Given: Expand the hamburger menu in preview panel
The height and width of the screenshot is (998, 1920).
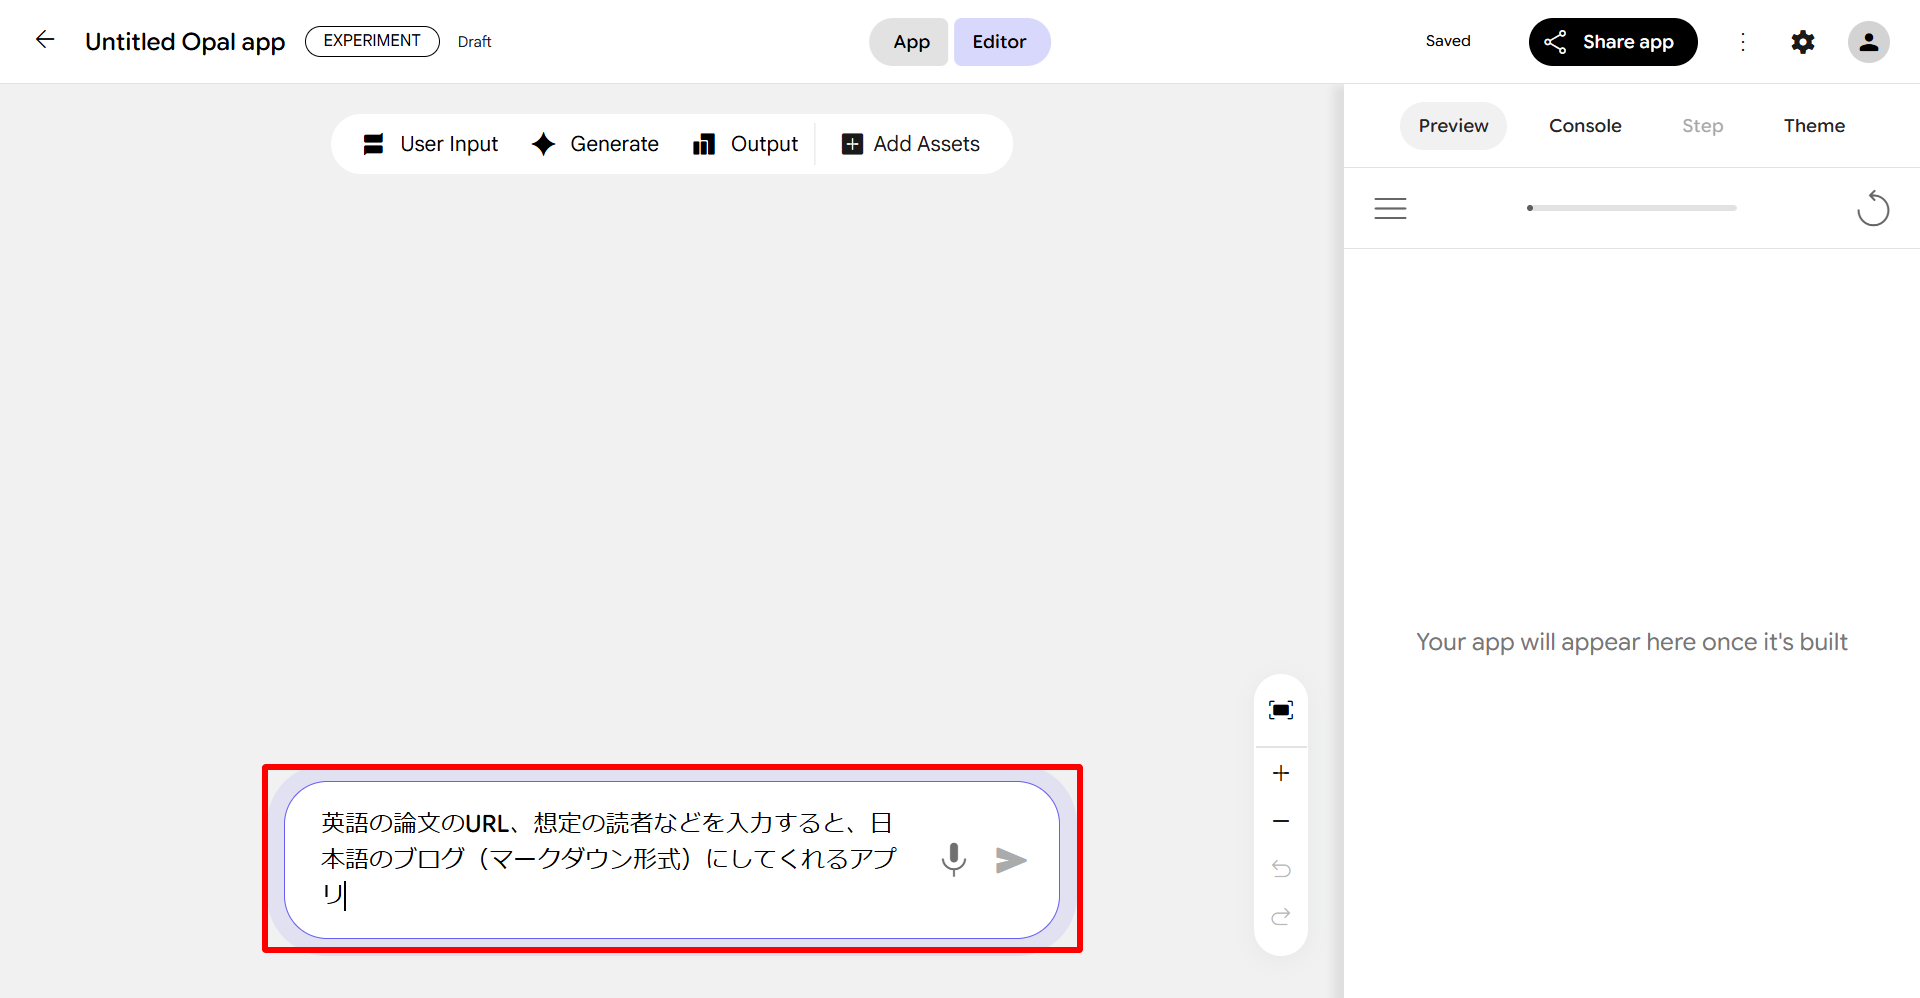Looking at the screenshot, I should [1390, 208].
